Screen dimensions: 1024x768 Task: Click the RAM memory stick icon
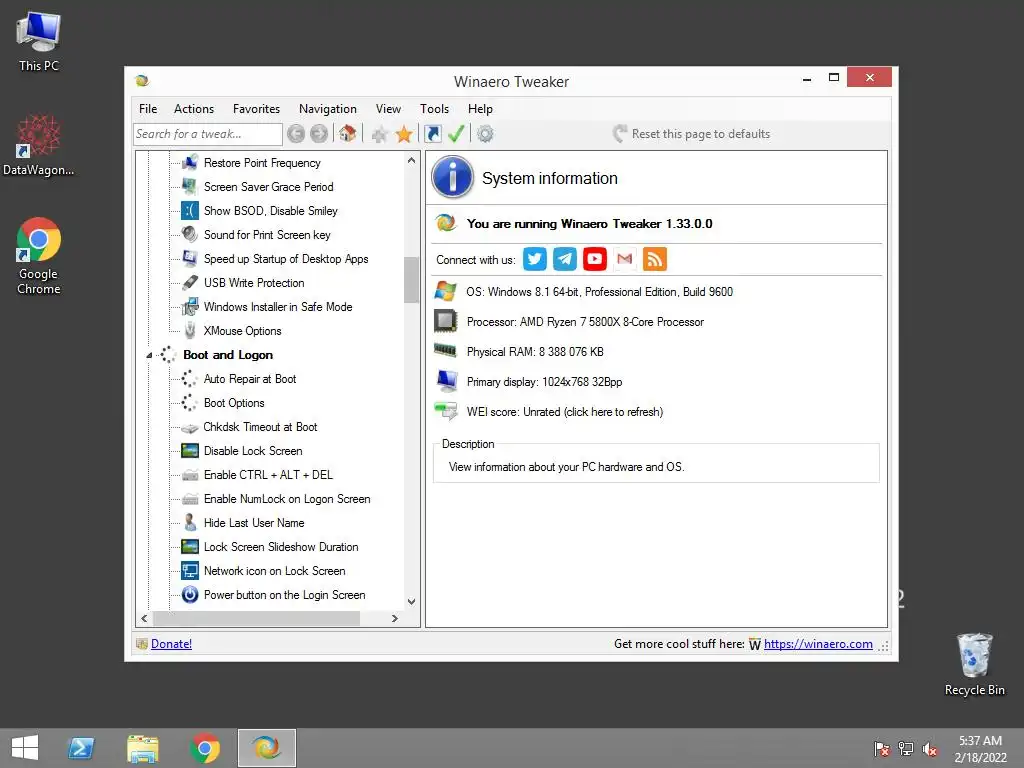pos(445,351)
